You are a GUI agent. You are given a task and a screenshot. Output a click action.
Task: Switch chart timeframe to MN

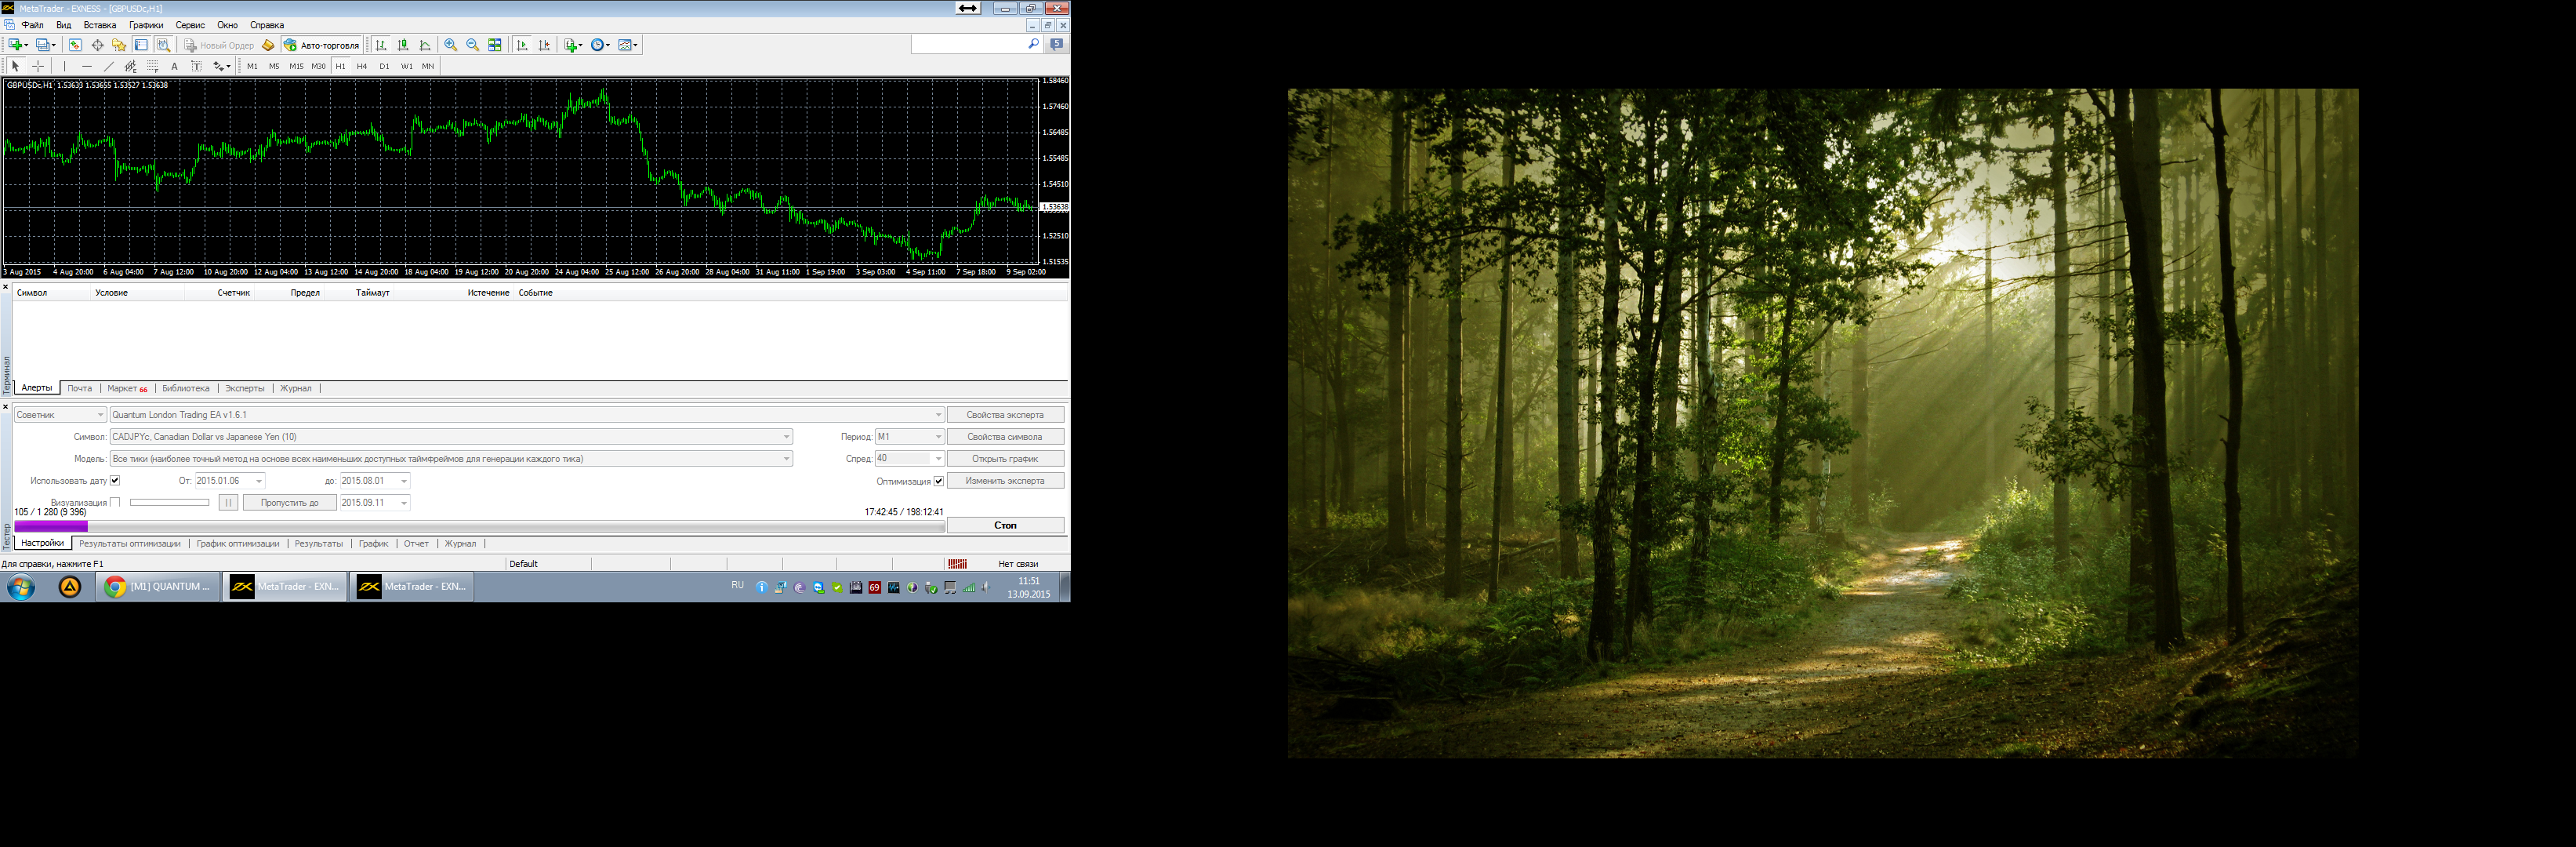428,66
